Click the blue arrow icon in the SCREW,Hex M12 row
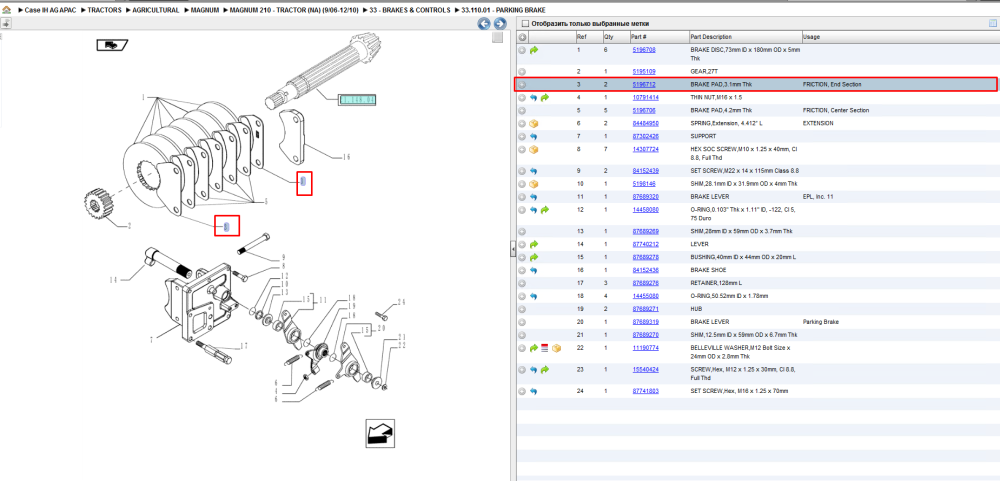The image size is (1000, 481). (x=534, y=370)
